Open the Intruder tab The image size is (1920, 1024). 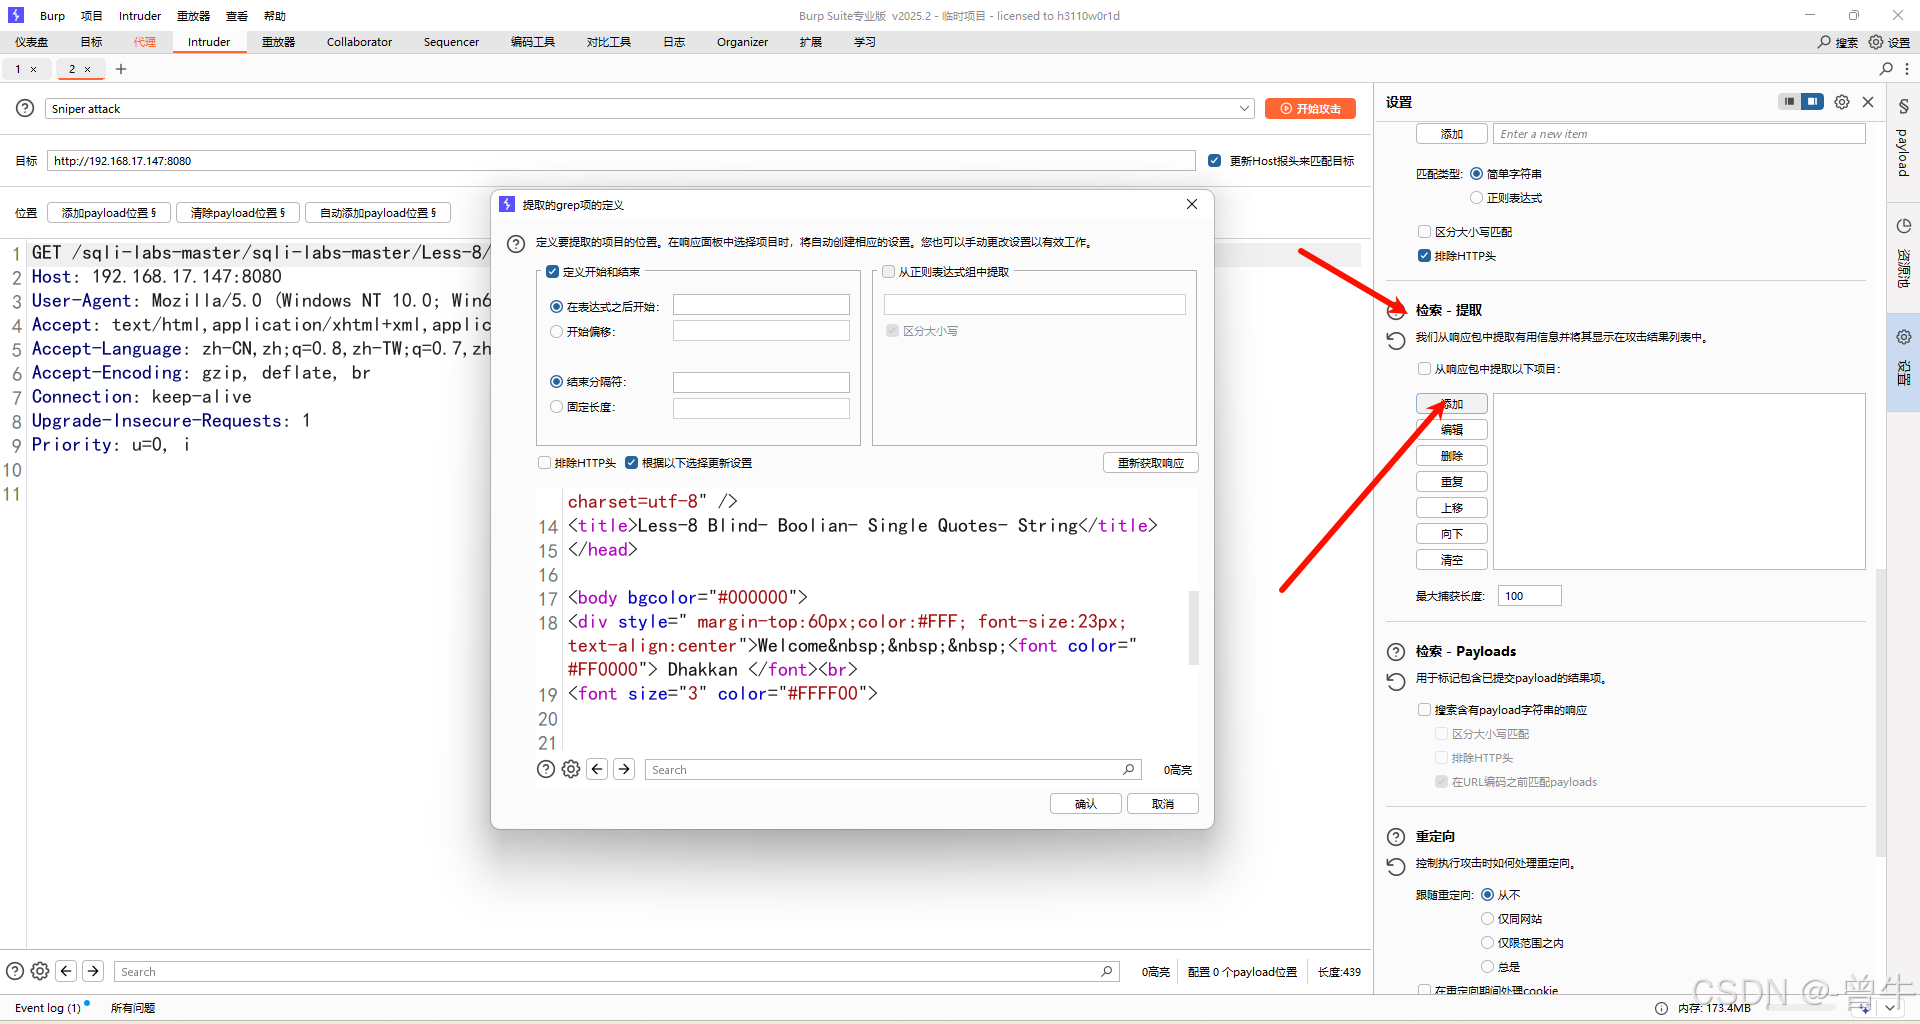[x=209, y=42]
